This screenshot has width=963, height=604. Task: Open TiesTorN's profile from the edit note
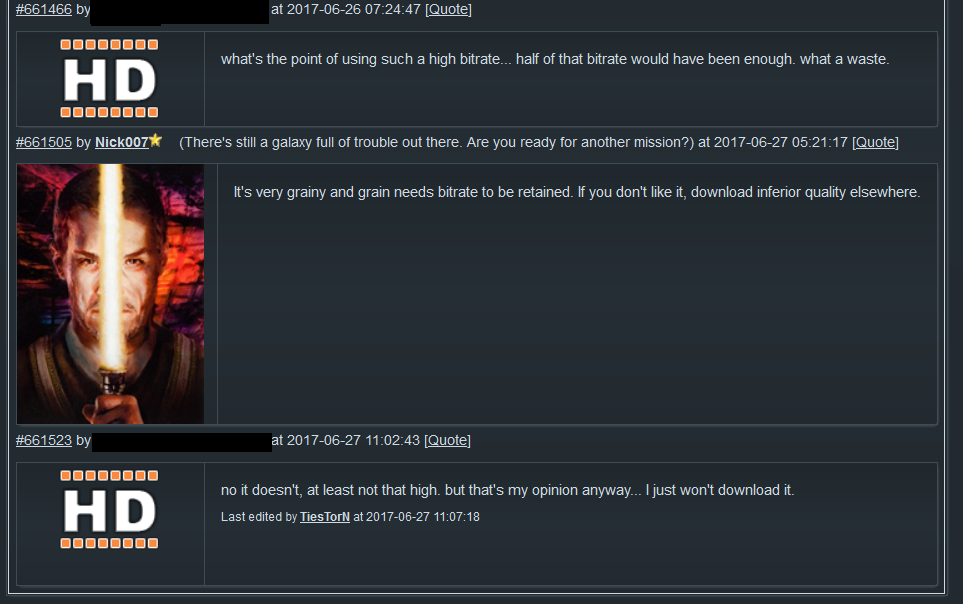(325, 517)
